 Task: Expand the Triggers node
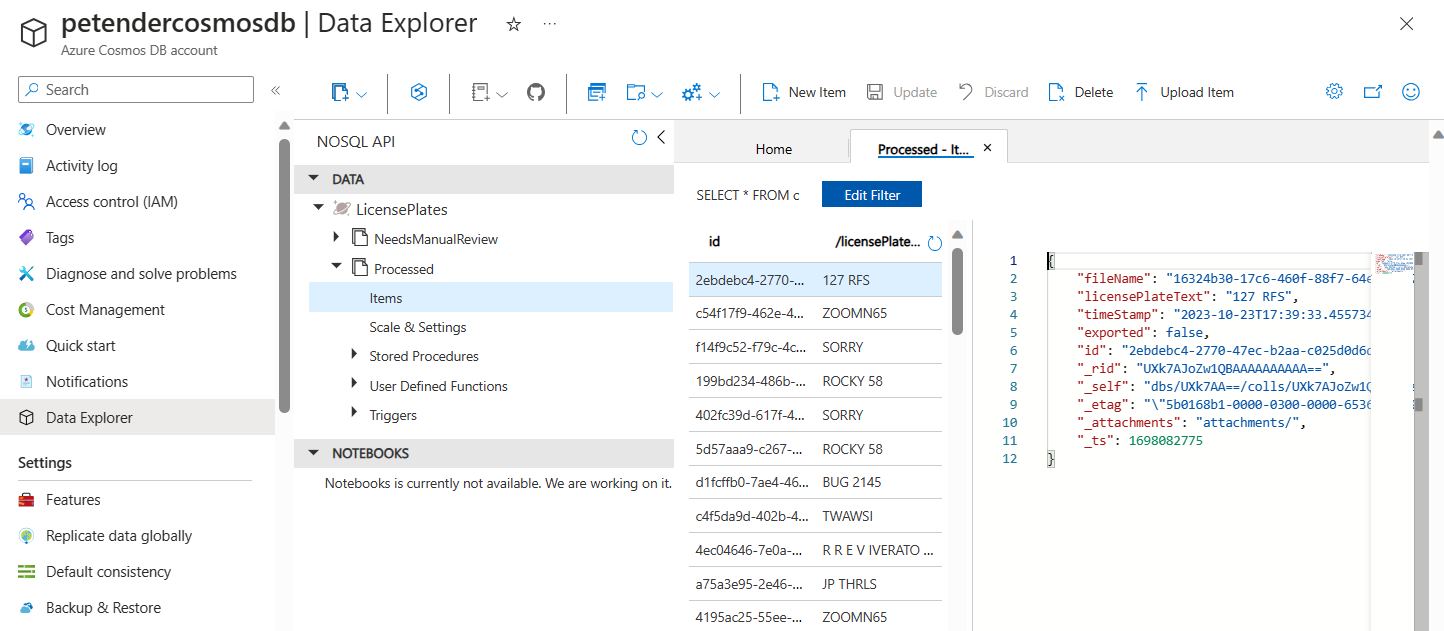point(354,414)
